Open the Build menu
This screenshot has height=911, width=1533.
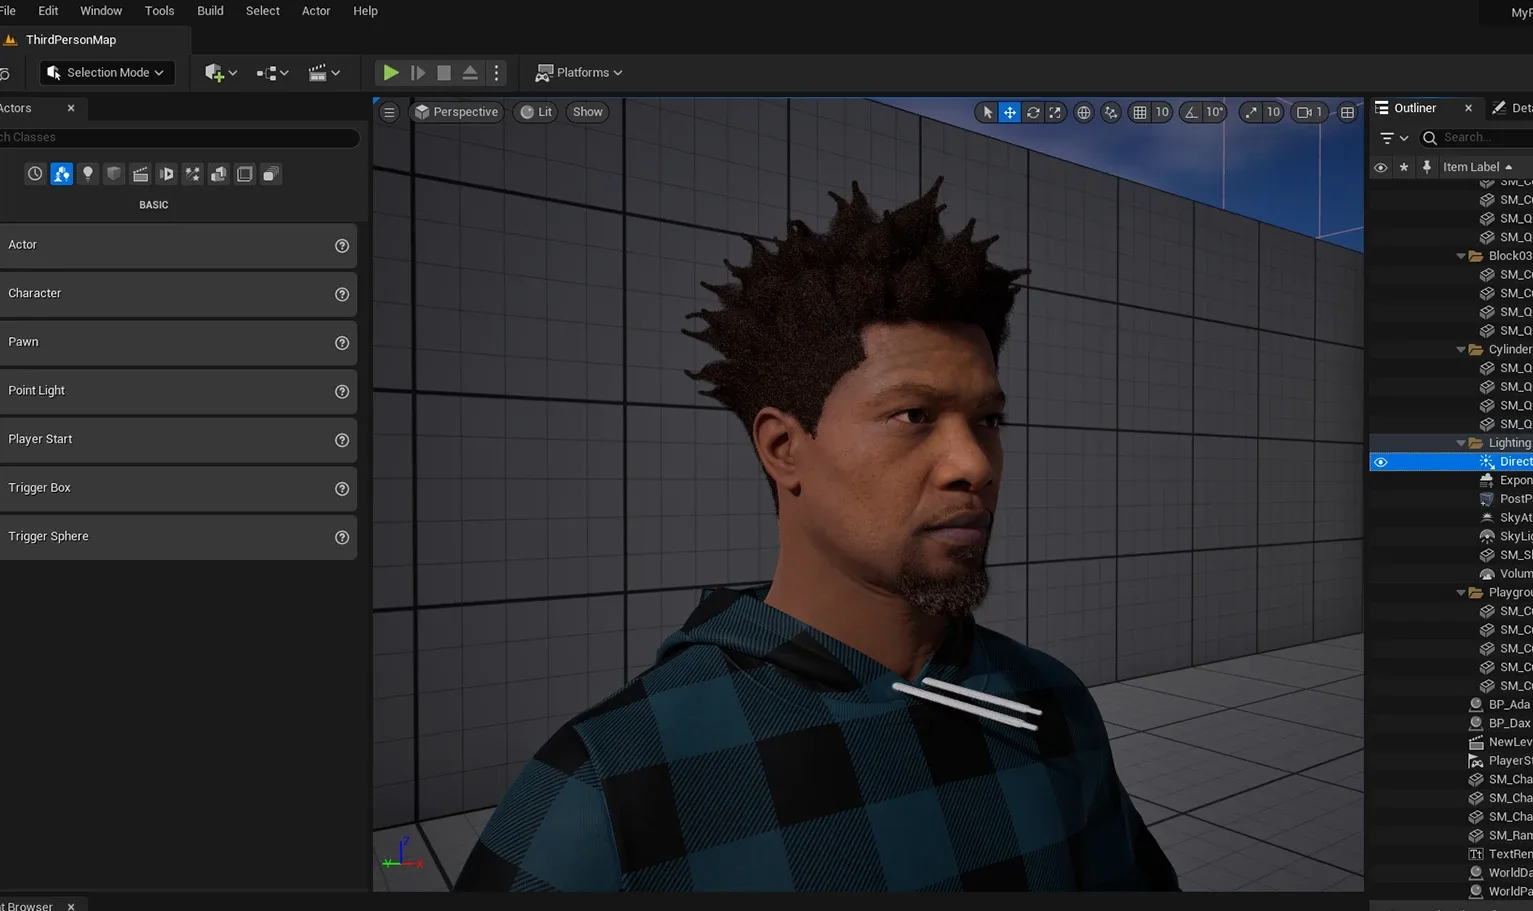click(x=210, y=11)
